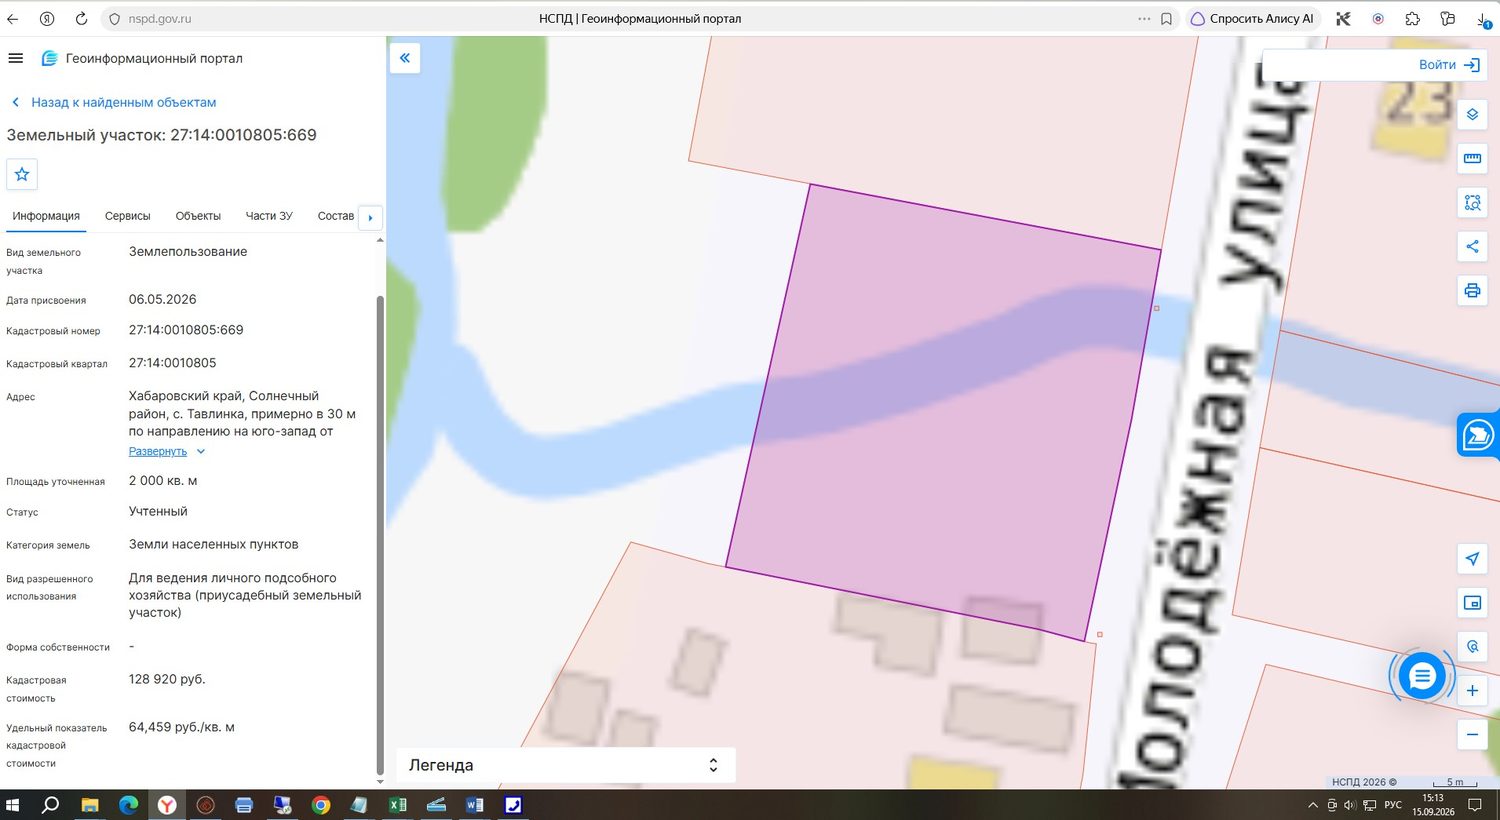Image resolution: width=1500 pixels, height=820 pixels.
Task: Click the Геоинформационный портал logo
Action: tap(142, 58)
